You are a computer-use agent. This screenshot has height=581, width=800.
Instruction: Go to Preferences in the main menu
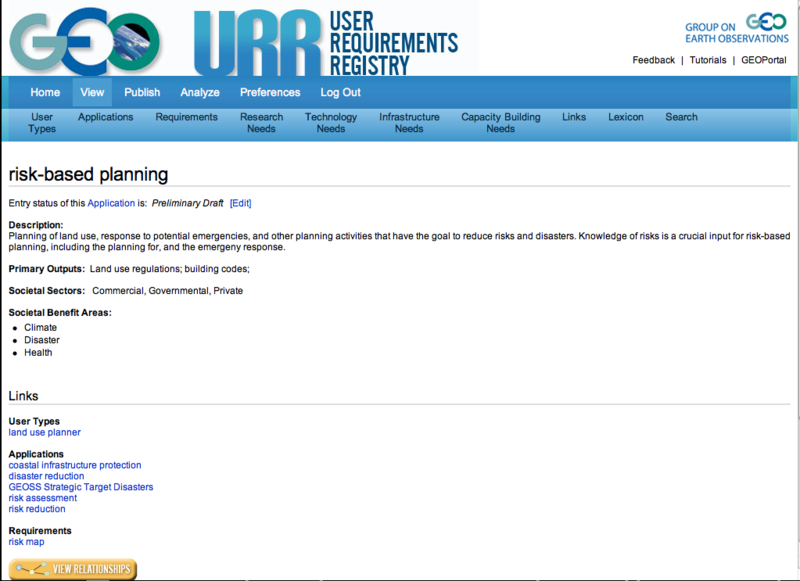point(270,92)
